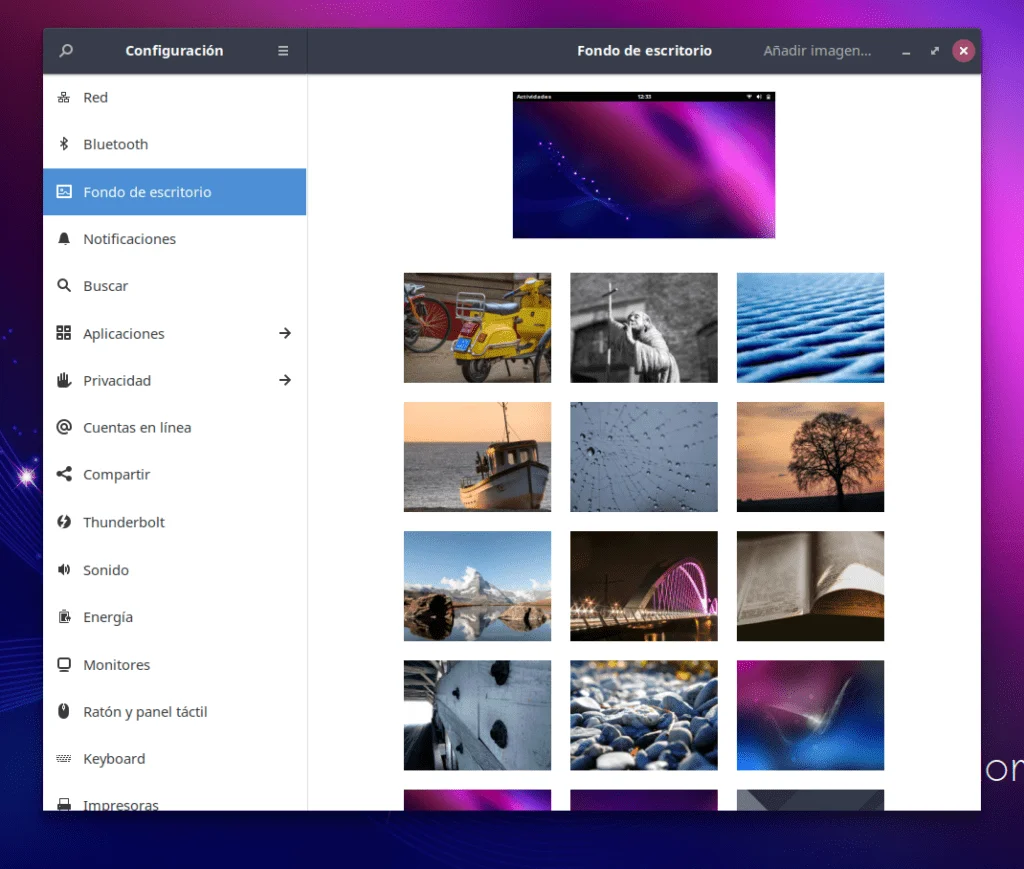Image resolution: width=1024 pixels, height=869 pixels.
Task: Click the share icon beside Compartir
Action: tap(63, 474)
